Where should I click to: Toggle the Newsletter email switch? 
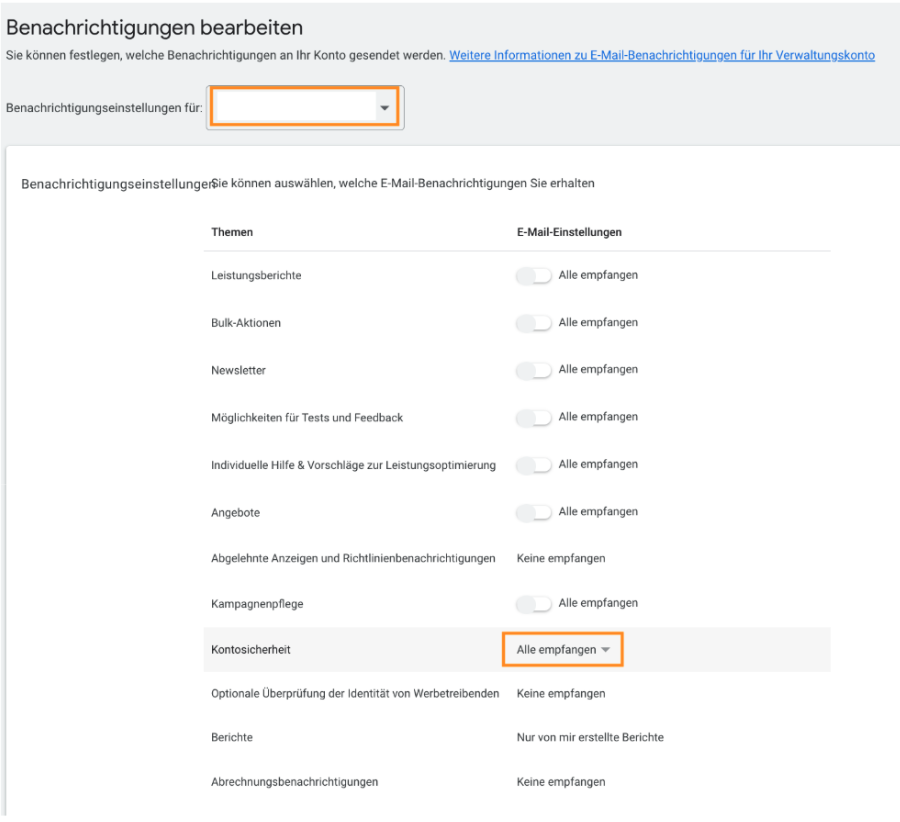pyautogui.click(x=533, y=370)
